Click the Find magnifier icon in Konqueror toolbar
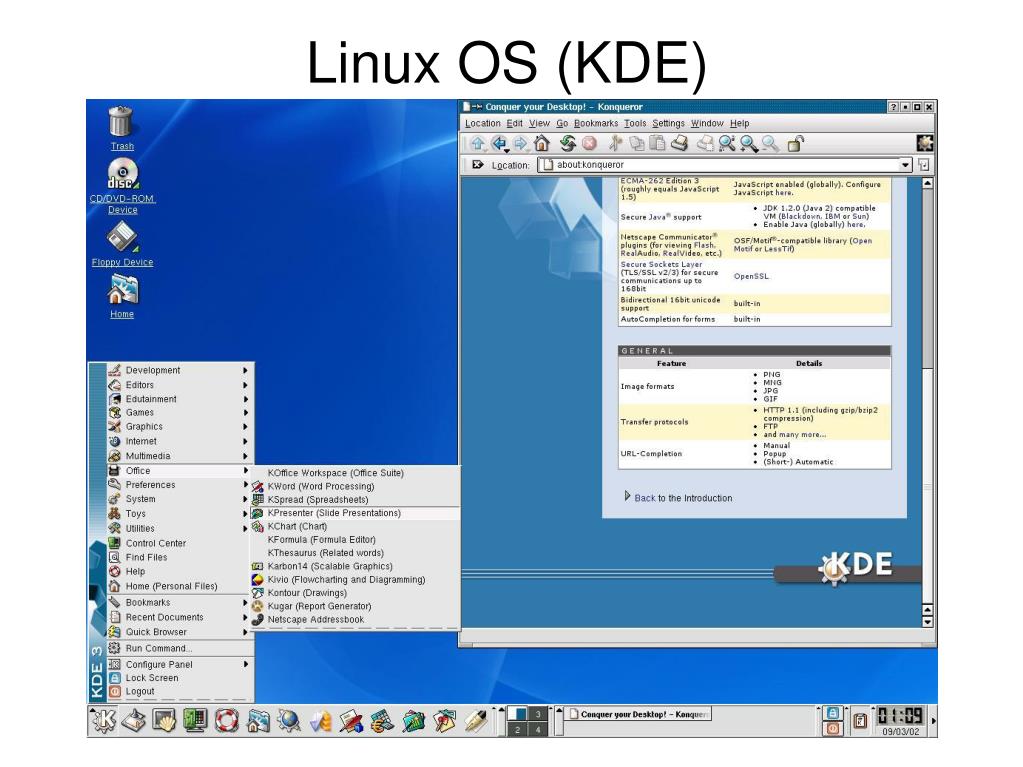The width and height of the screenshot is (1023, 767). [727, 143]
